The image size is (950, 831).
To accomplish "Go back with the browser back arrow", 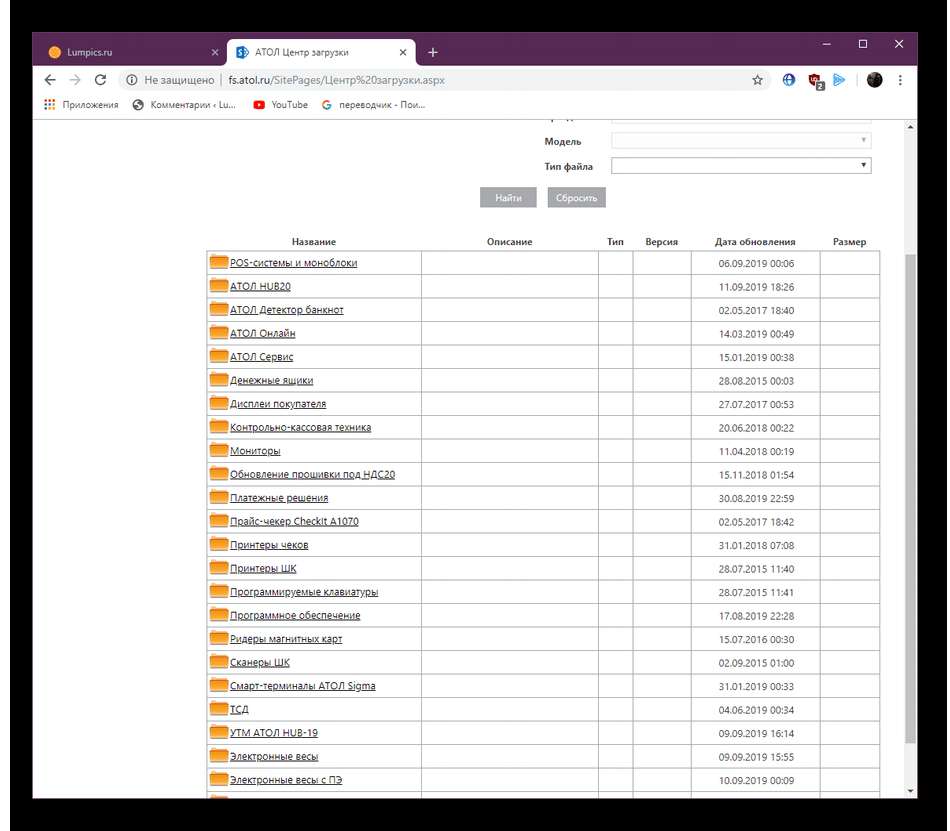I will coord(50,80).
